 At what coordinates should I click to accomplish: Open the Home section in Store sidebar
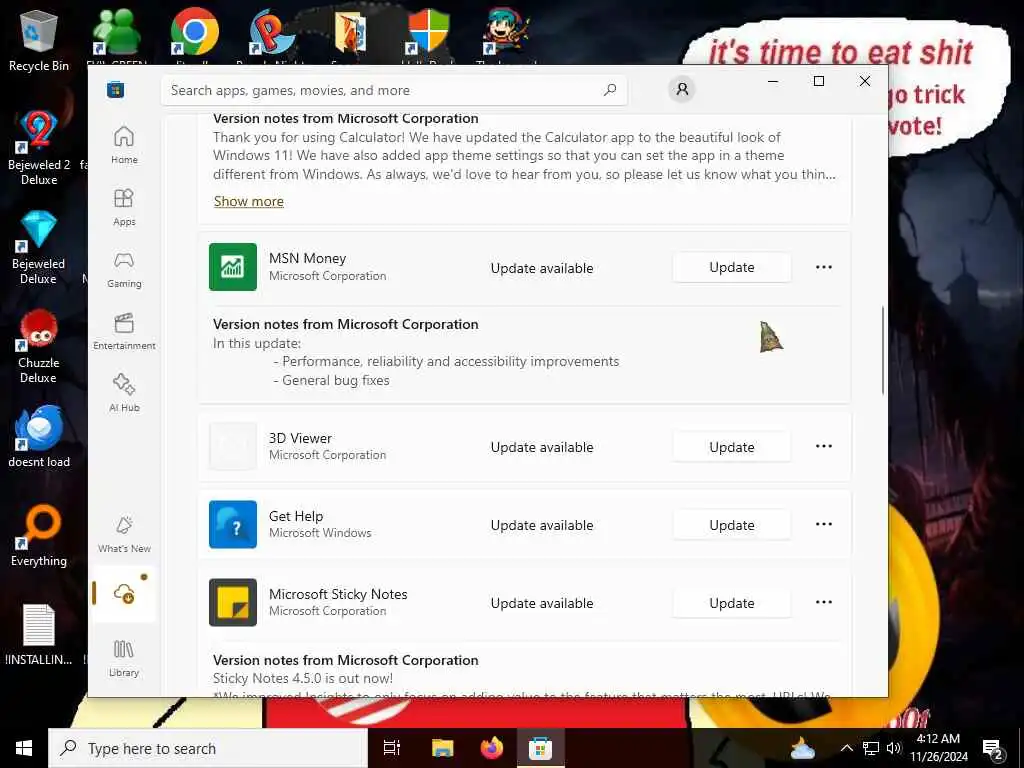point(124,145)
